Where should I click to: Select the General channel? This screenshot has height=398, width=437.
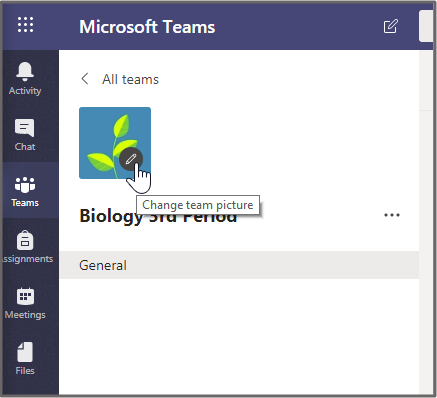tap(239, 265)
